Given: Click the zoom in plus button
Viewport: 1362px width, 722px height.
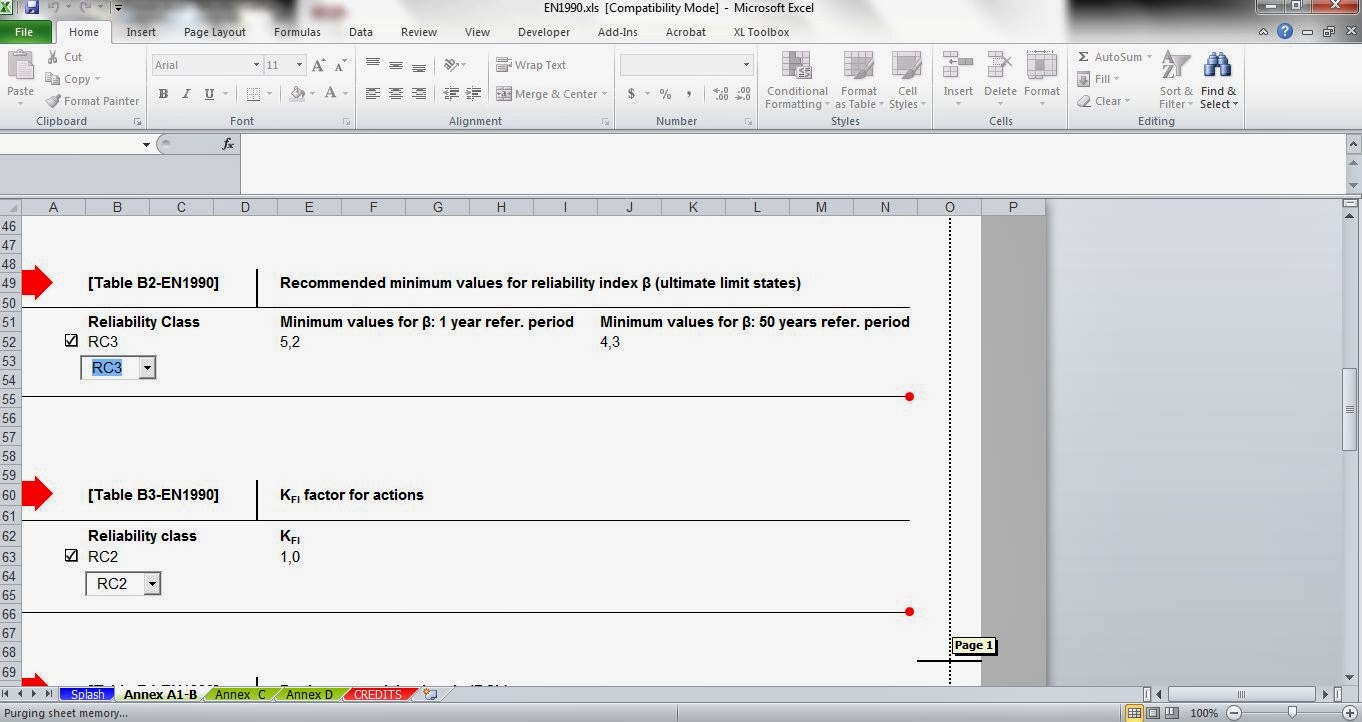Looking at the screenshot, I should [x=1349, y=713].
